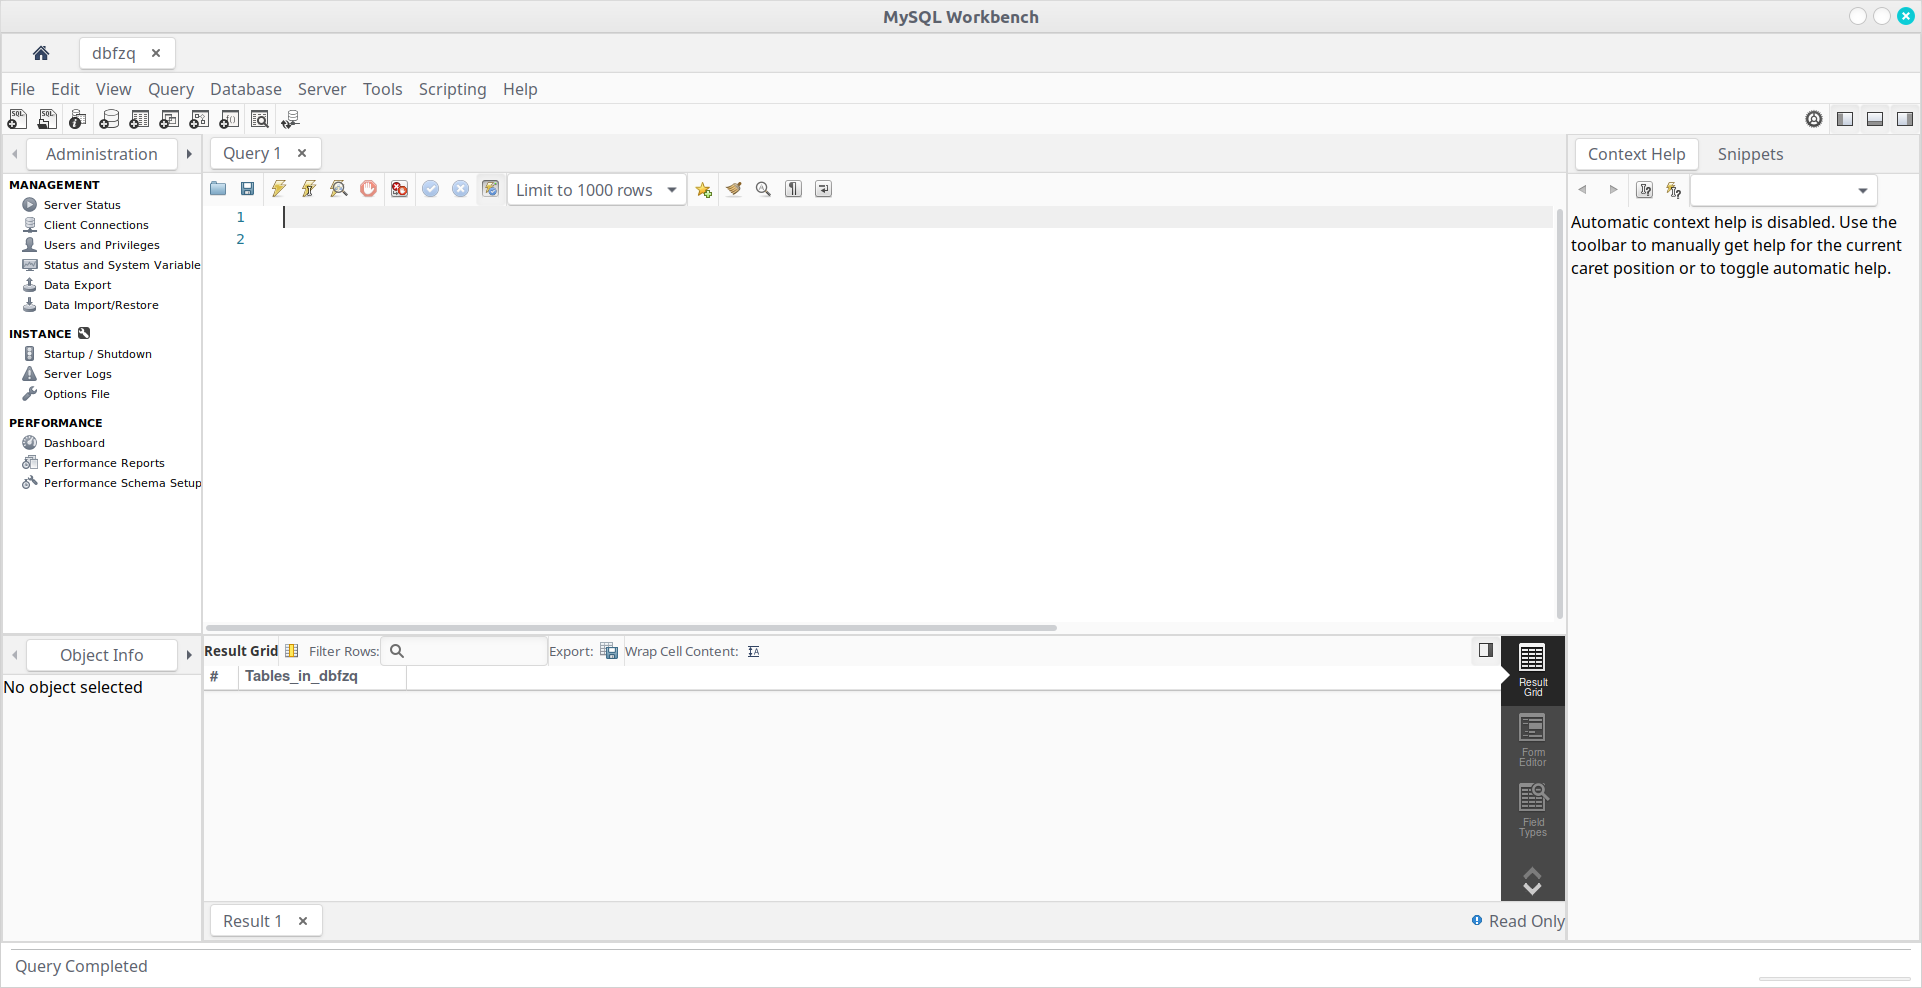Save the script to file

(x=247, y=189)
